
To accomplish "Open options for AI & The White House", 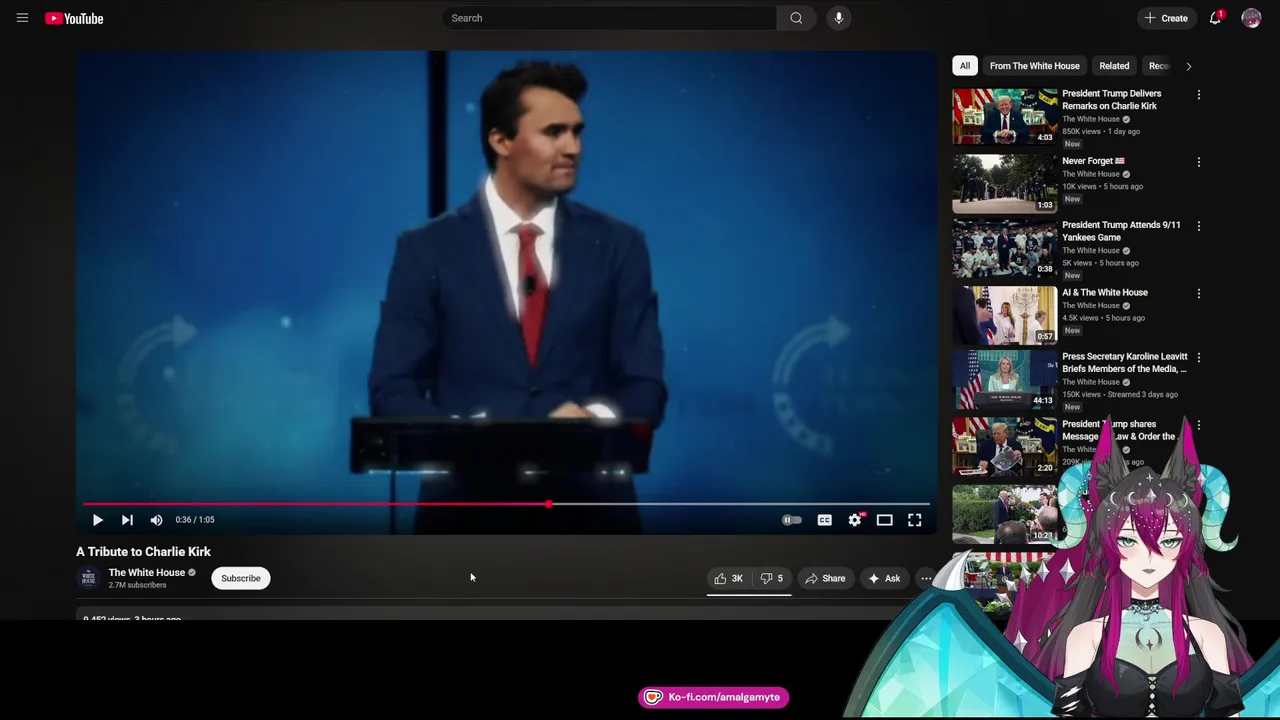I will [1199, 294].
